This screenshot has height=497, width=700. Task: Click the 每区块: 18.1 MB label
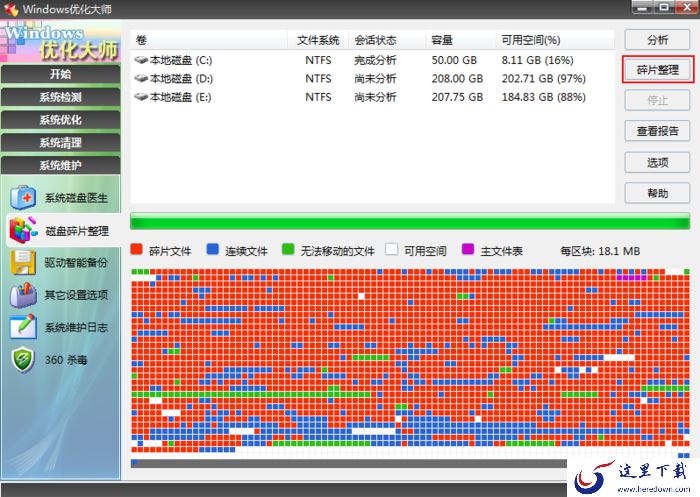tap(600, 251)
